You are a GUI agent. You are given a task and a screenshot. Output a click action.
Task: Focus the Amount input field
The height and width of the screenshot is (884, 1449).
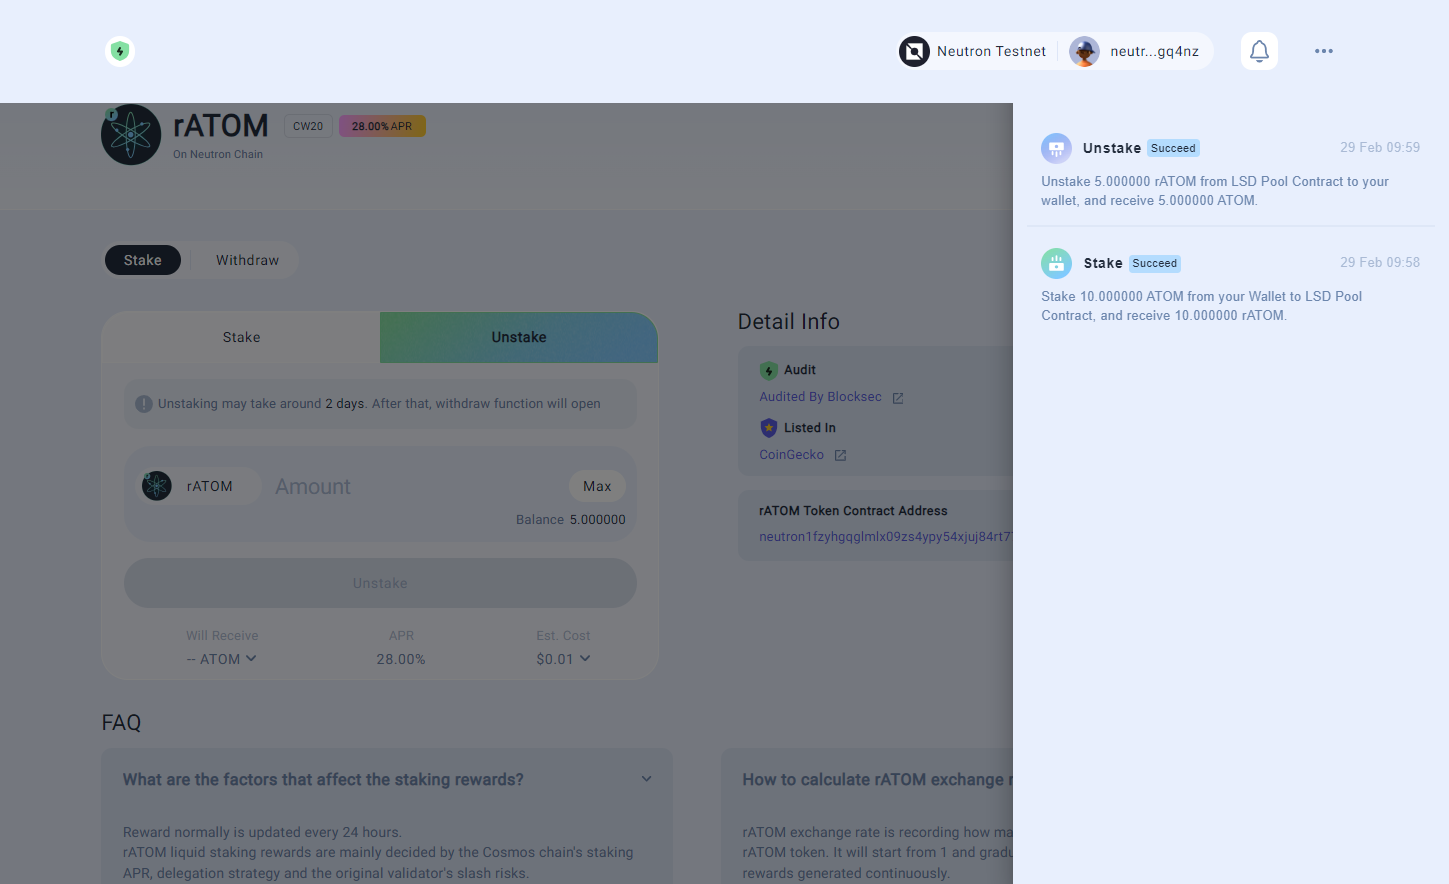click(x=415, y=487)
